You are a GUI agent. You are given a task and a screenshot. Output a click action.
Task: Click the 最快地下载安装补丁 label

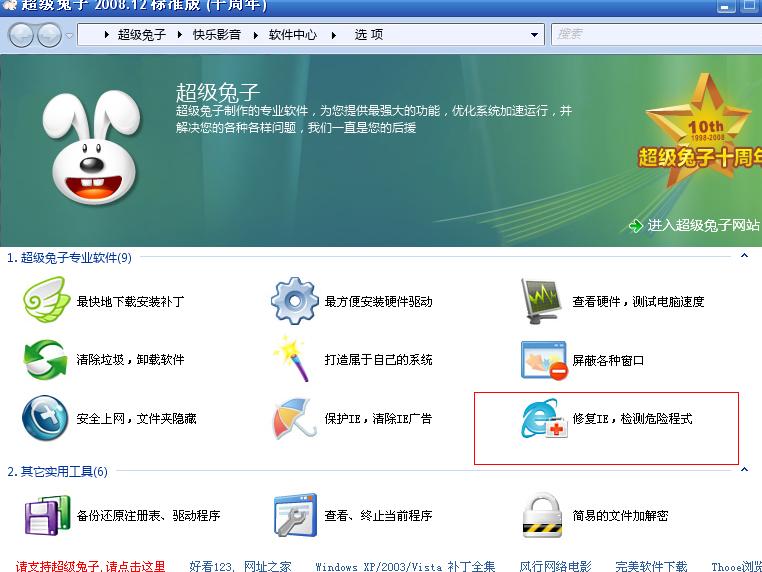click(130, 302)
